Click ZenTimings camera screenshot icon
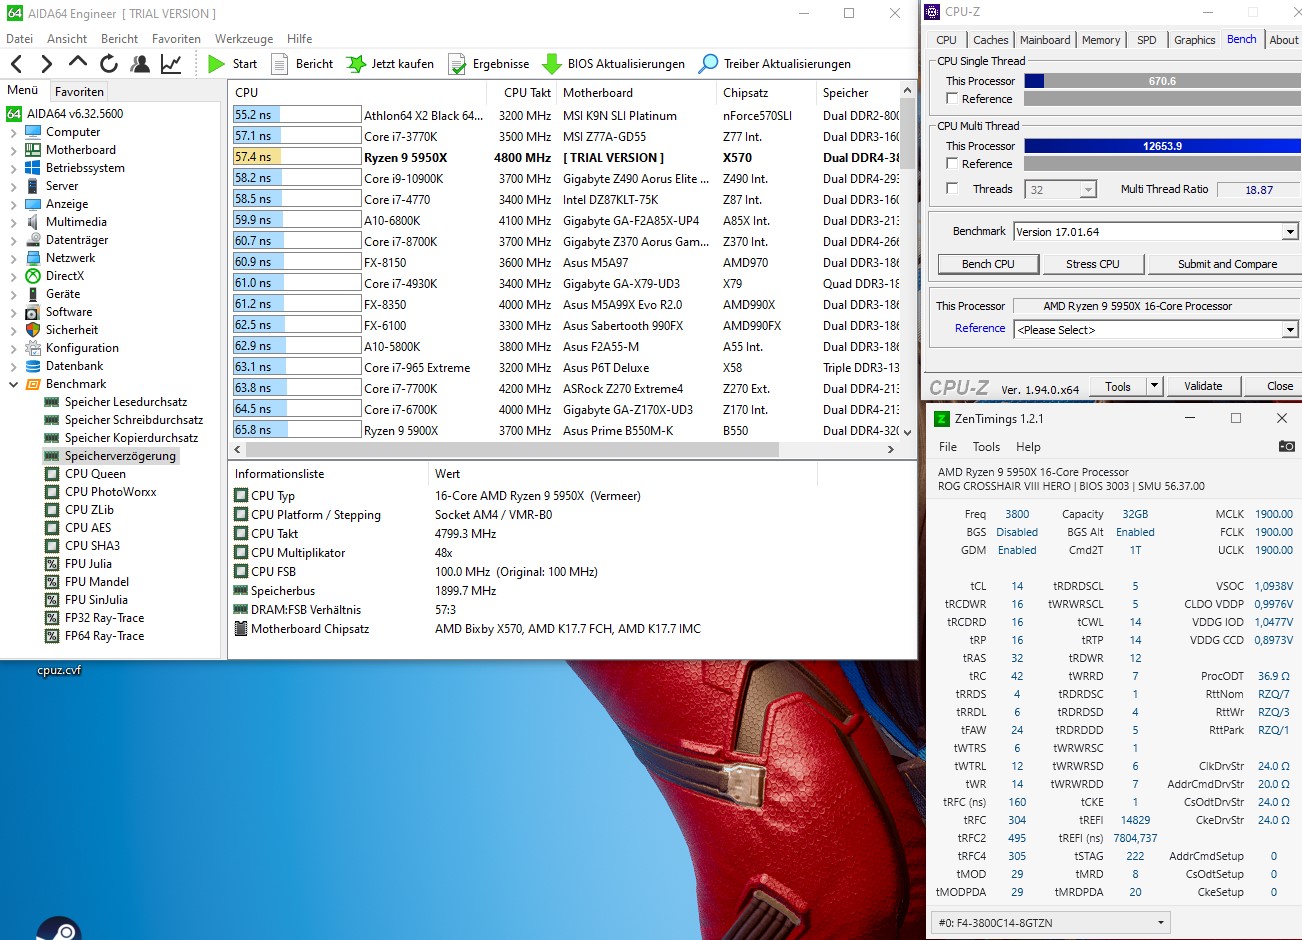Screen dimensions: 1302x940 click(x=1287, y=446)
